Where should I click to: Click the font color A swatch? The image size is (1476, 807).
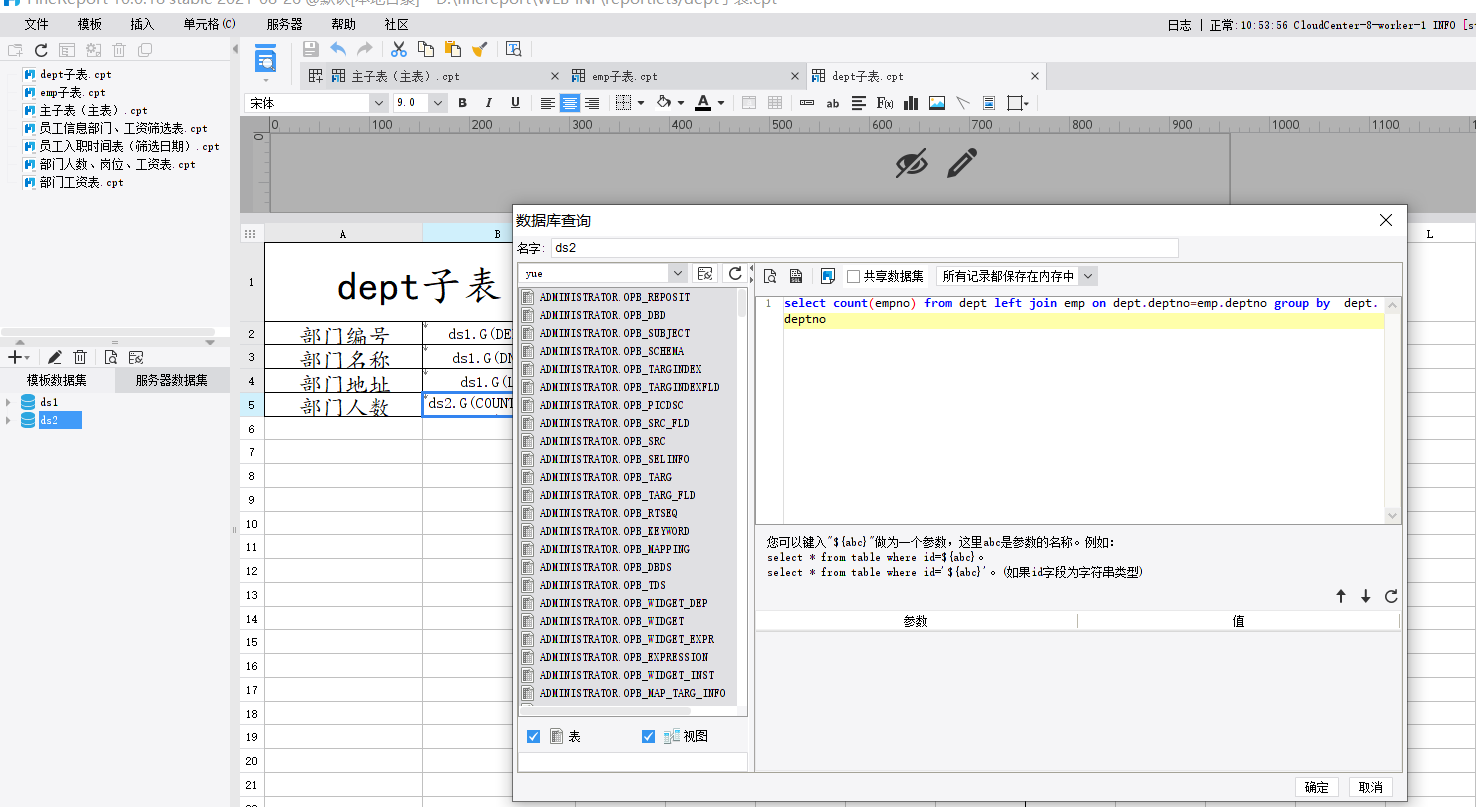[703, 103]
